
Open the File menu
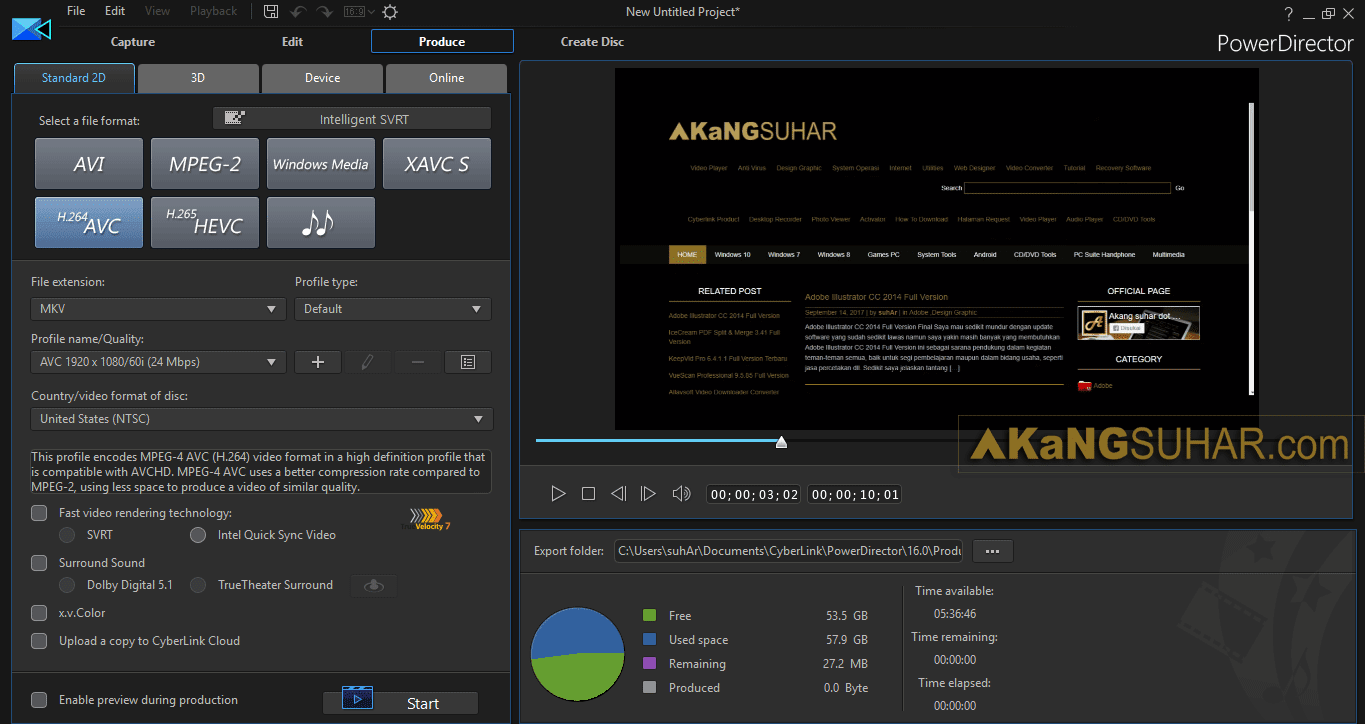click(76, 11)
